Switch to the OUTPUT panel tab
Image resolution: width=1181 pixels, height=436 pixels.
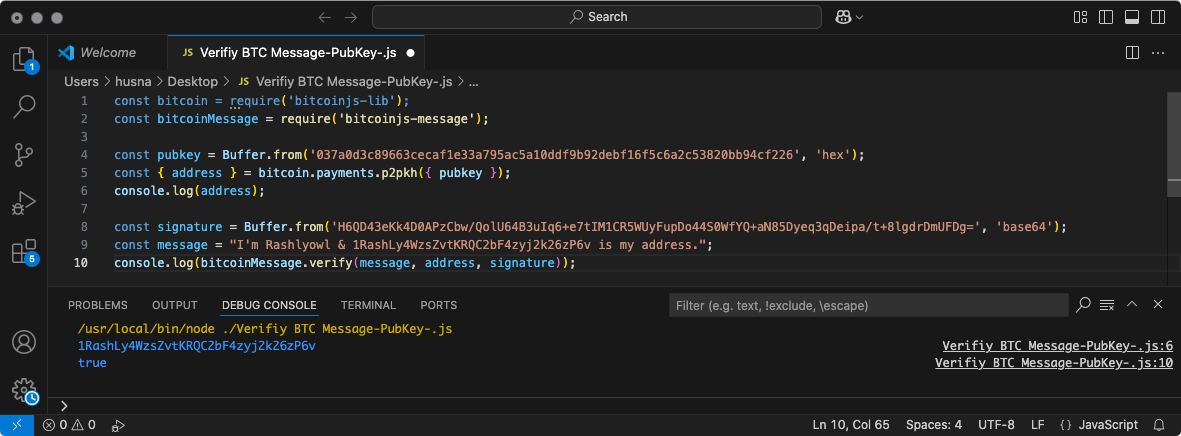coord(175,305)
